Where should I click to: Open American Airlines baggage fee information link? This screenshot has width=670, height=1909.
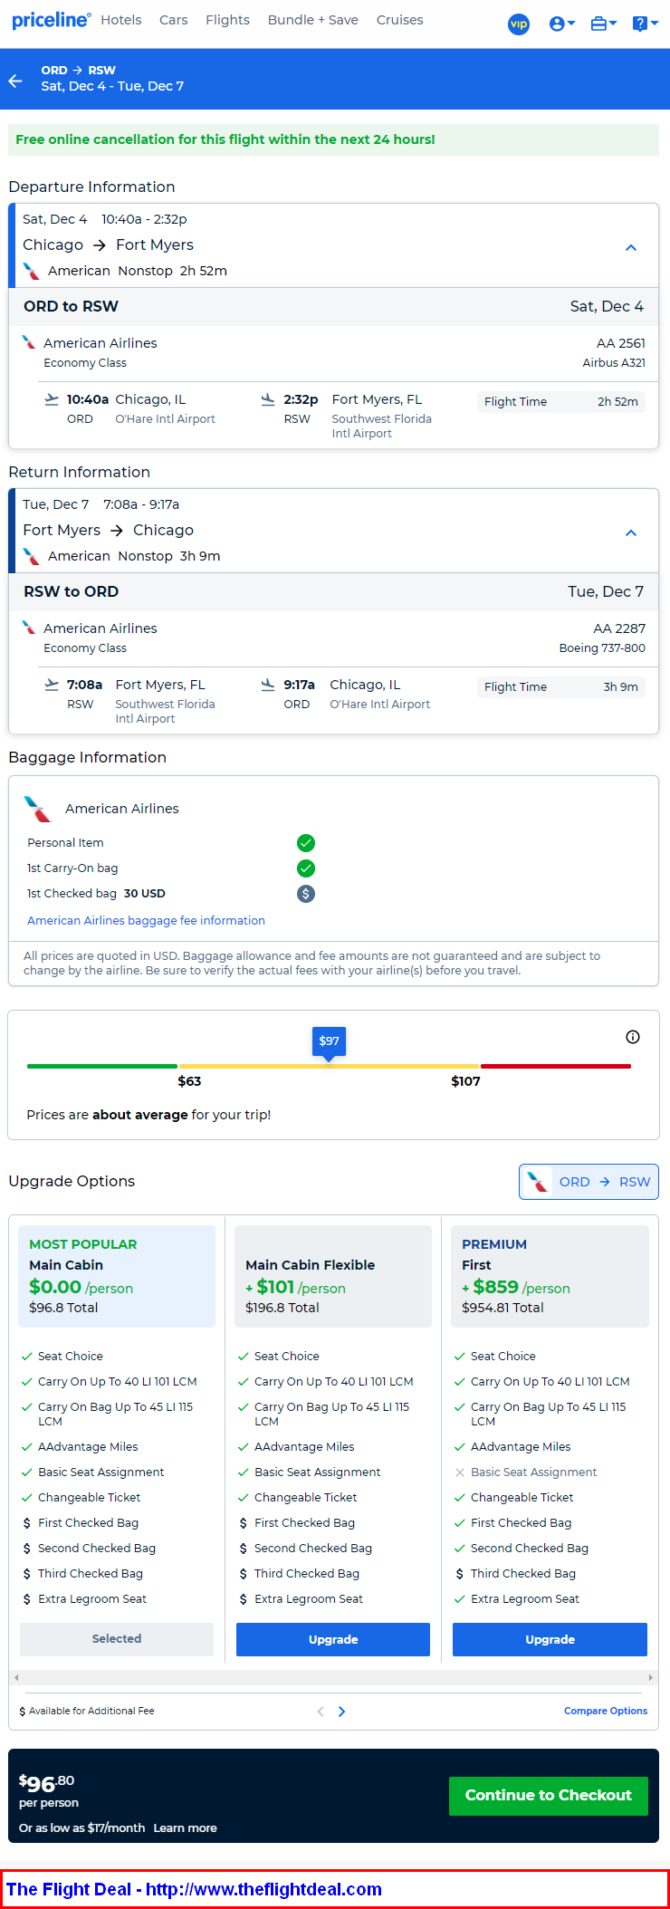point(146,920)
